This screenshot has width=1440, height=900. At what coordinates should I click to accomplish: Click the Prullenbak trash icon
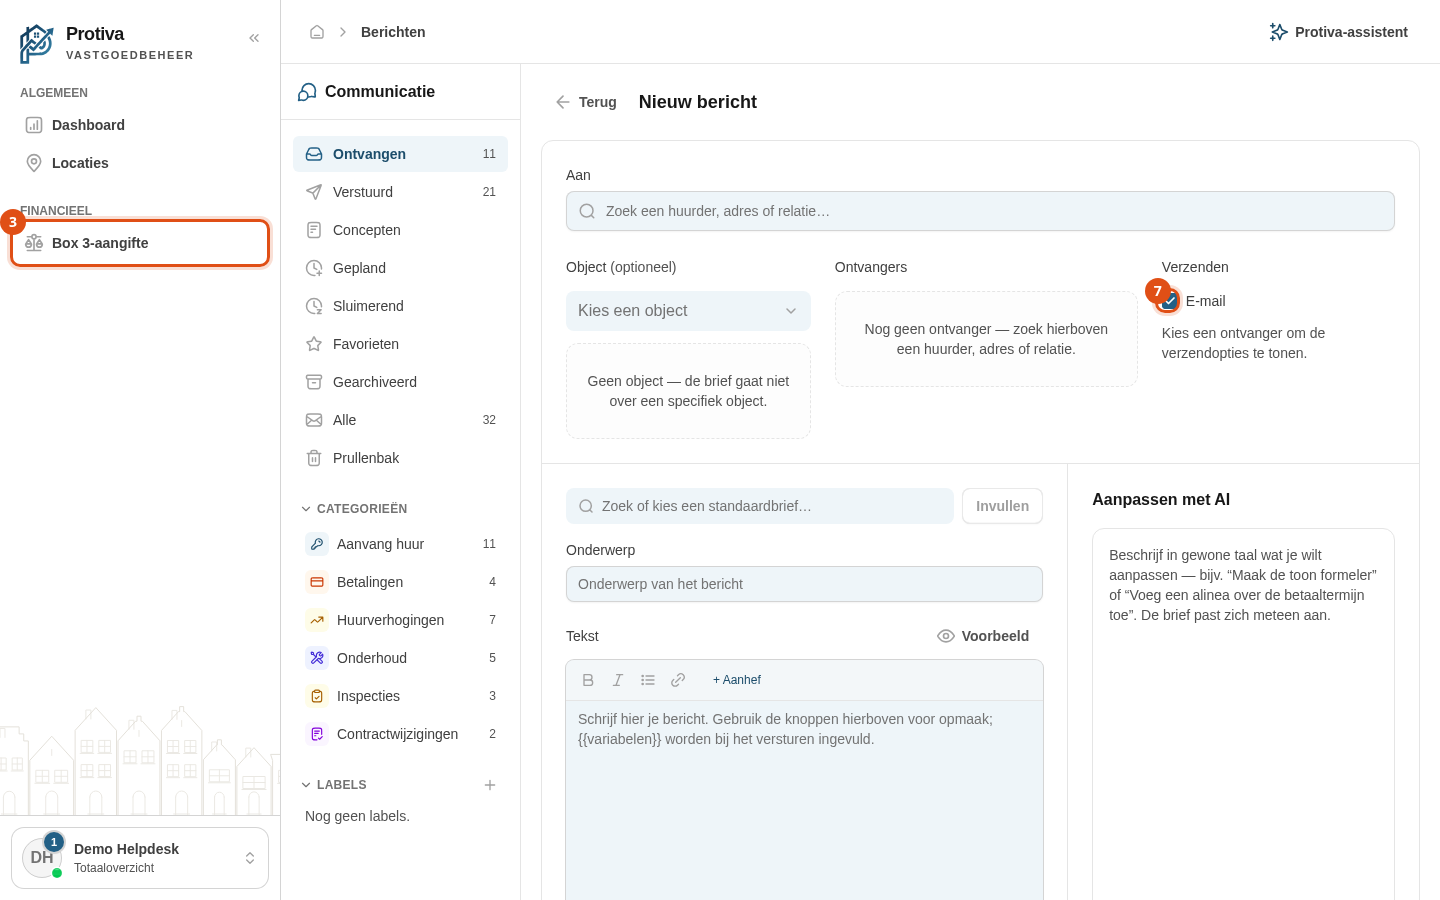coord(314,458)
